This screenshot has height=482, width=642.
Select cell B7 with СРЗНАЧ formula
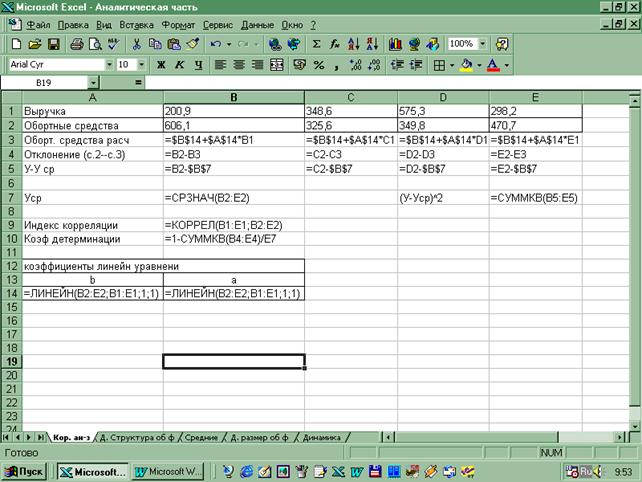tap(234, 199)
